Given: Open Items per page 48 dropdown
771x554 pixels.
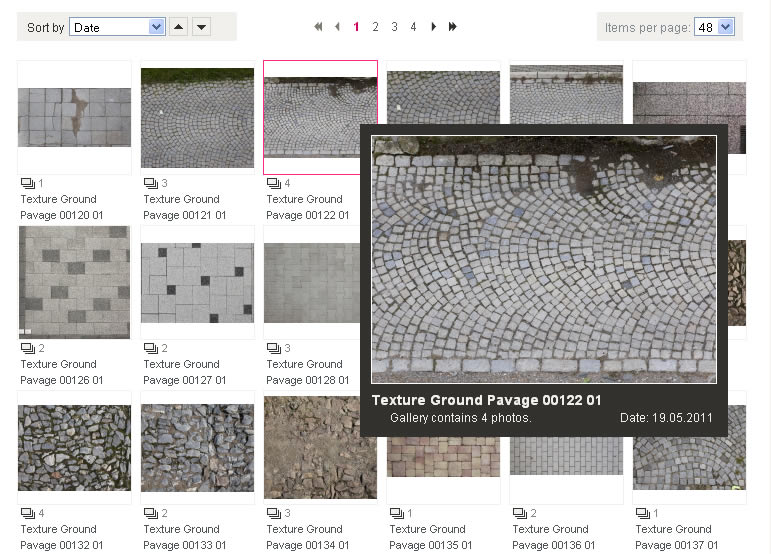Looking at the screenshot, I should click(714, 27).
